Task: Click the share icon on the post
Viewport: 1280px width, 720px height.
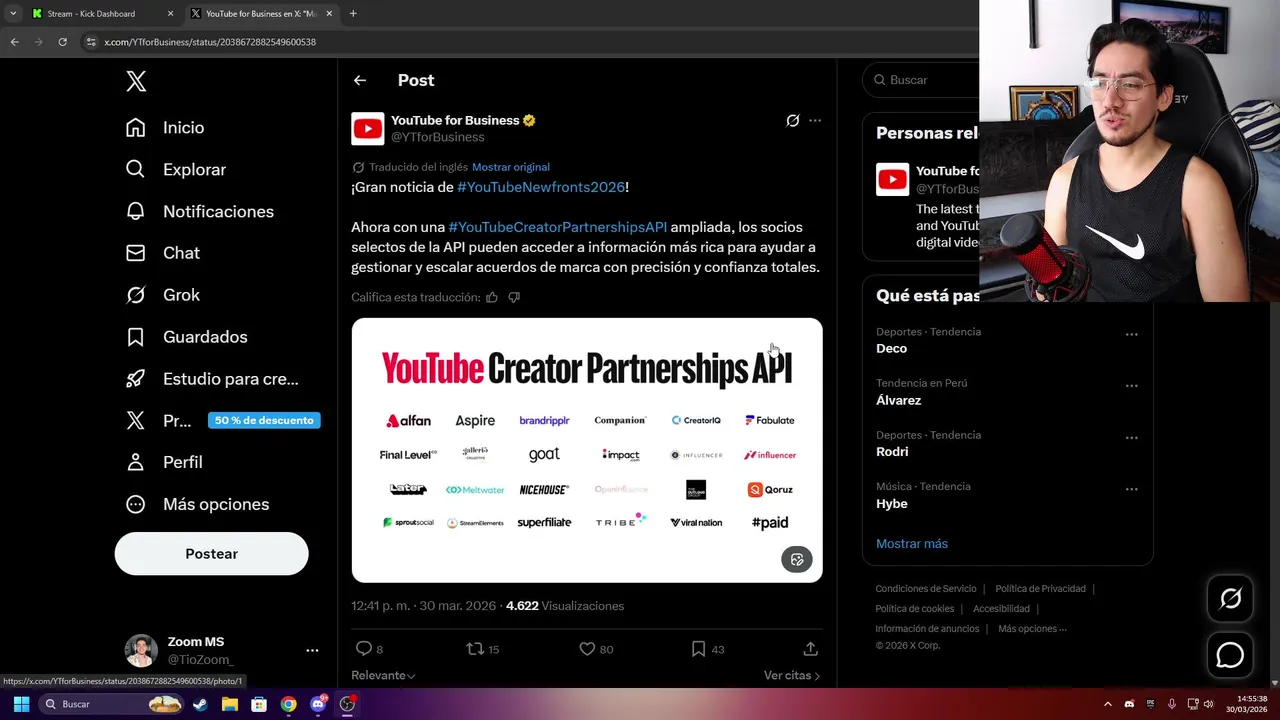Action: pyautogui.click(x=811, y=649)
